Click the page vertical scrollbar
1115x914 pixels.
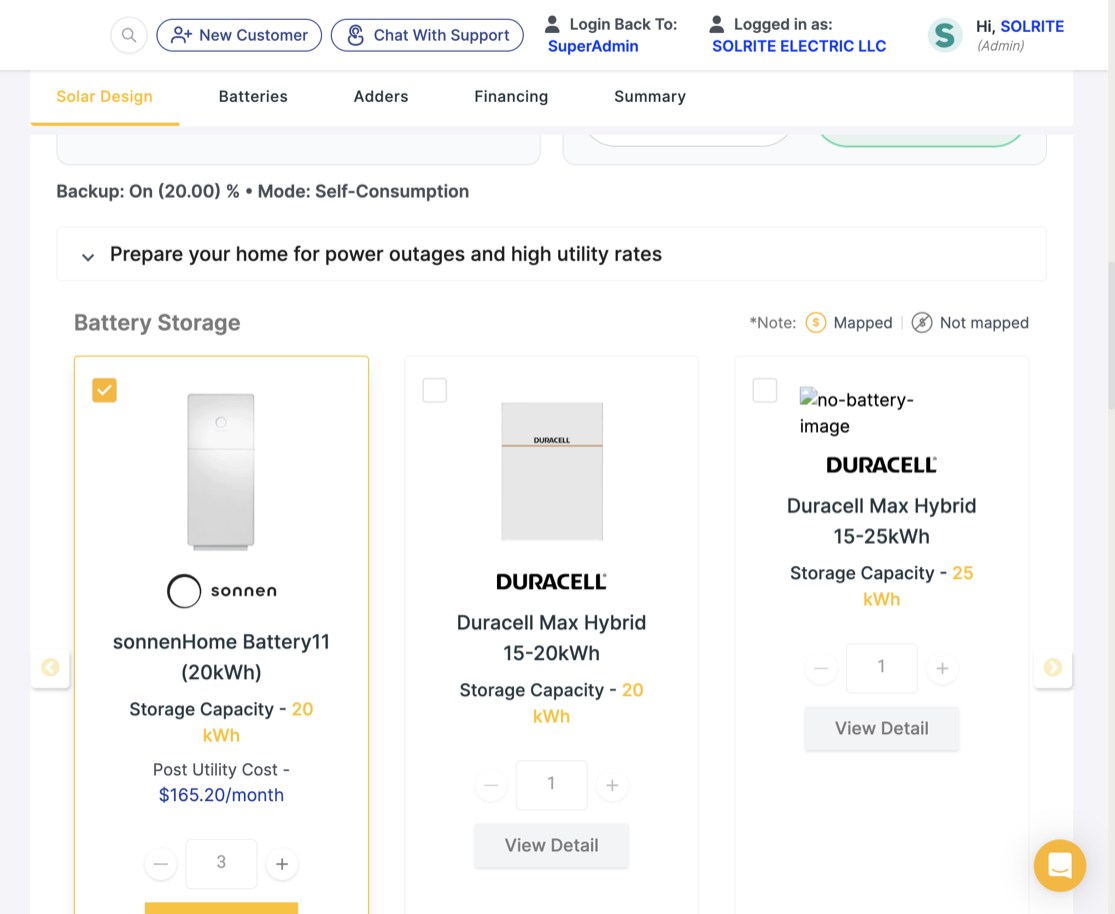[1111, 334]
